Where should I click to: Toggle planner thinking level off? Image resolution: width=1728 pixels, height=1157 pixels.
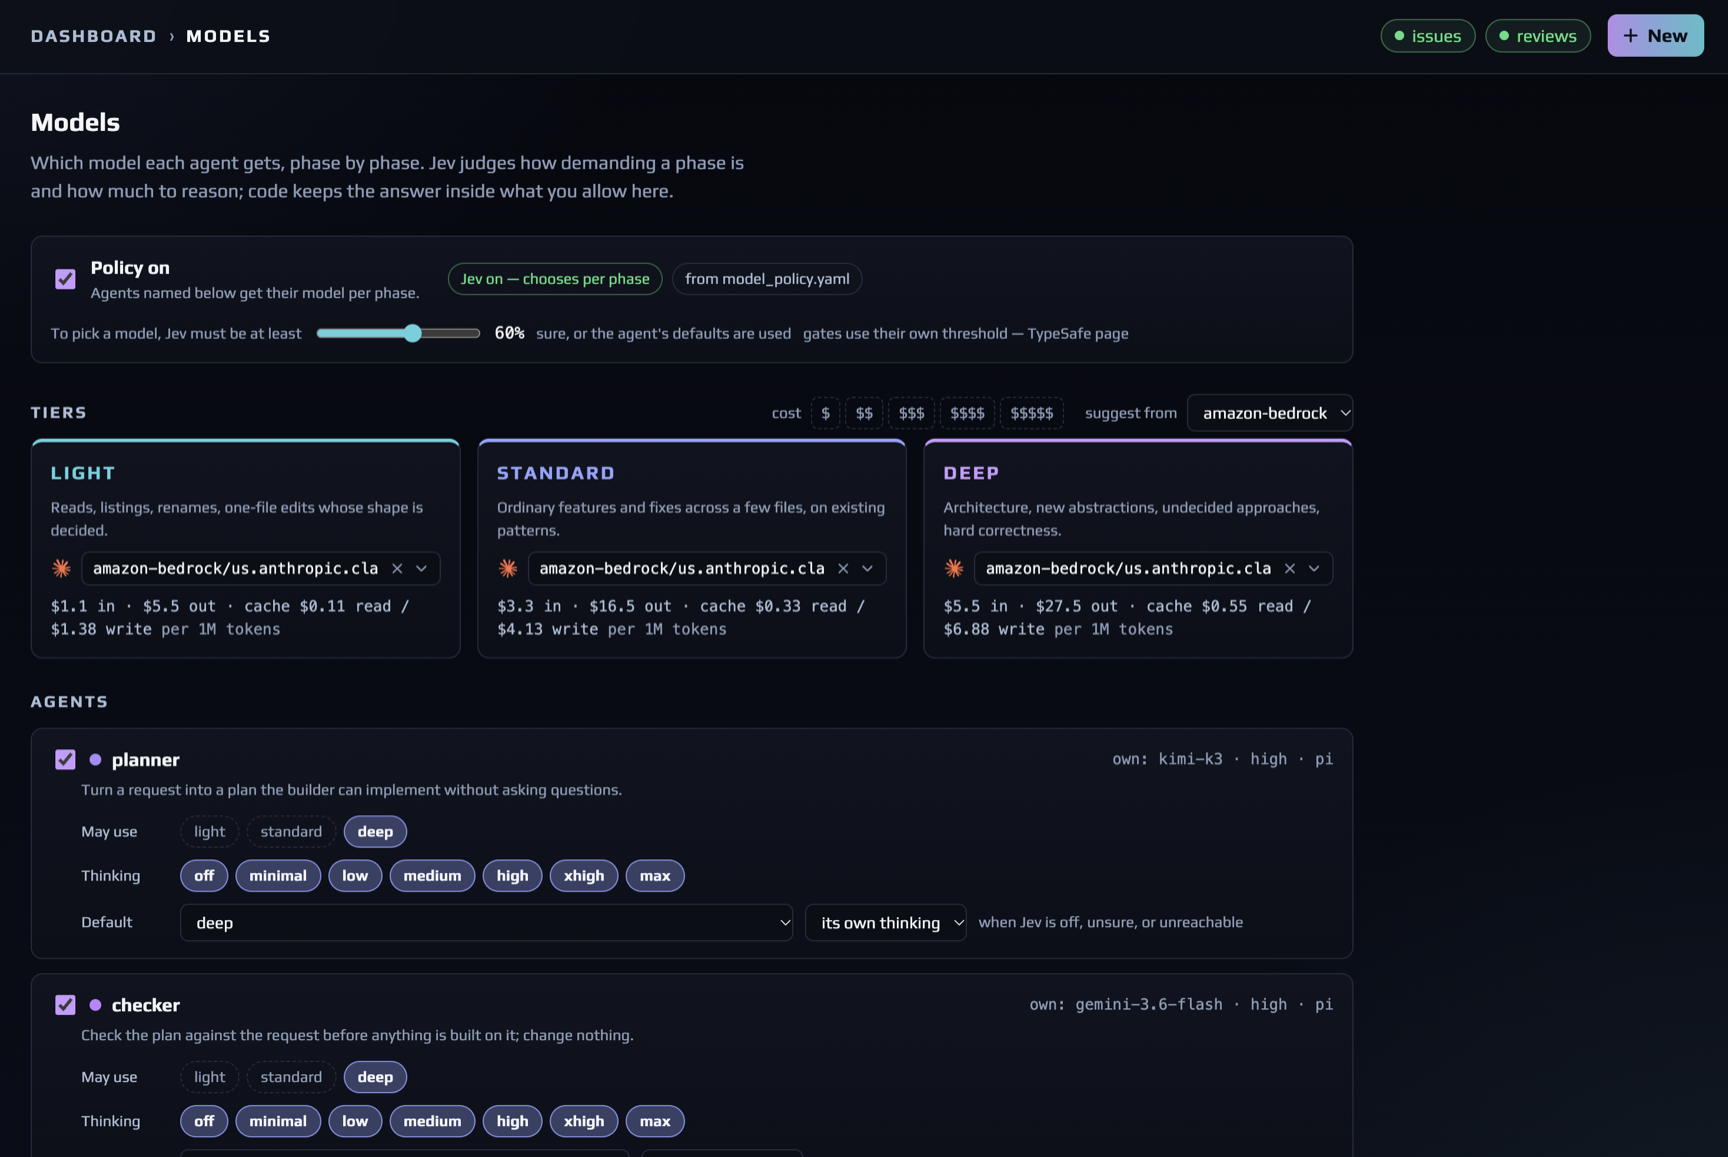click(x=204, y=876)
